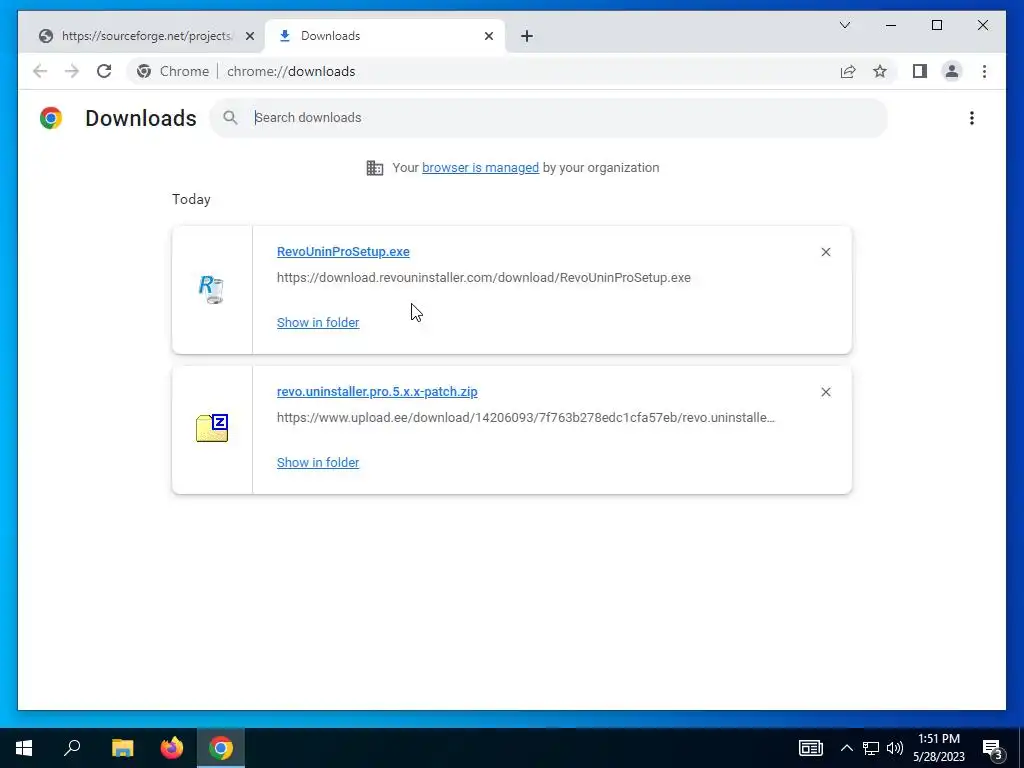This screenshot has height=768, width=1024.
Task: Launch Firefox from the taskbar
Action: pyautogui.click(x=172, y=748)
